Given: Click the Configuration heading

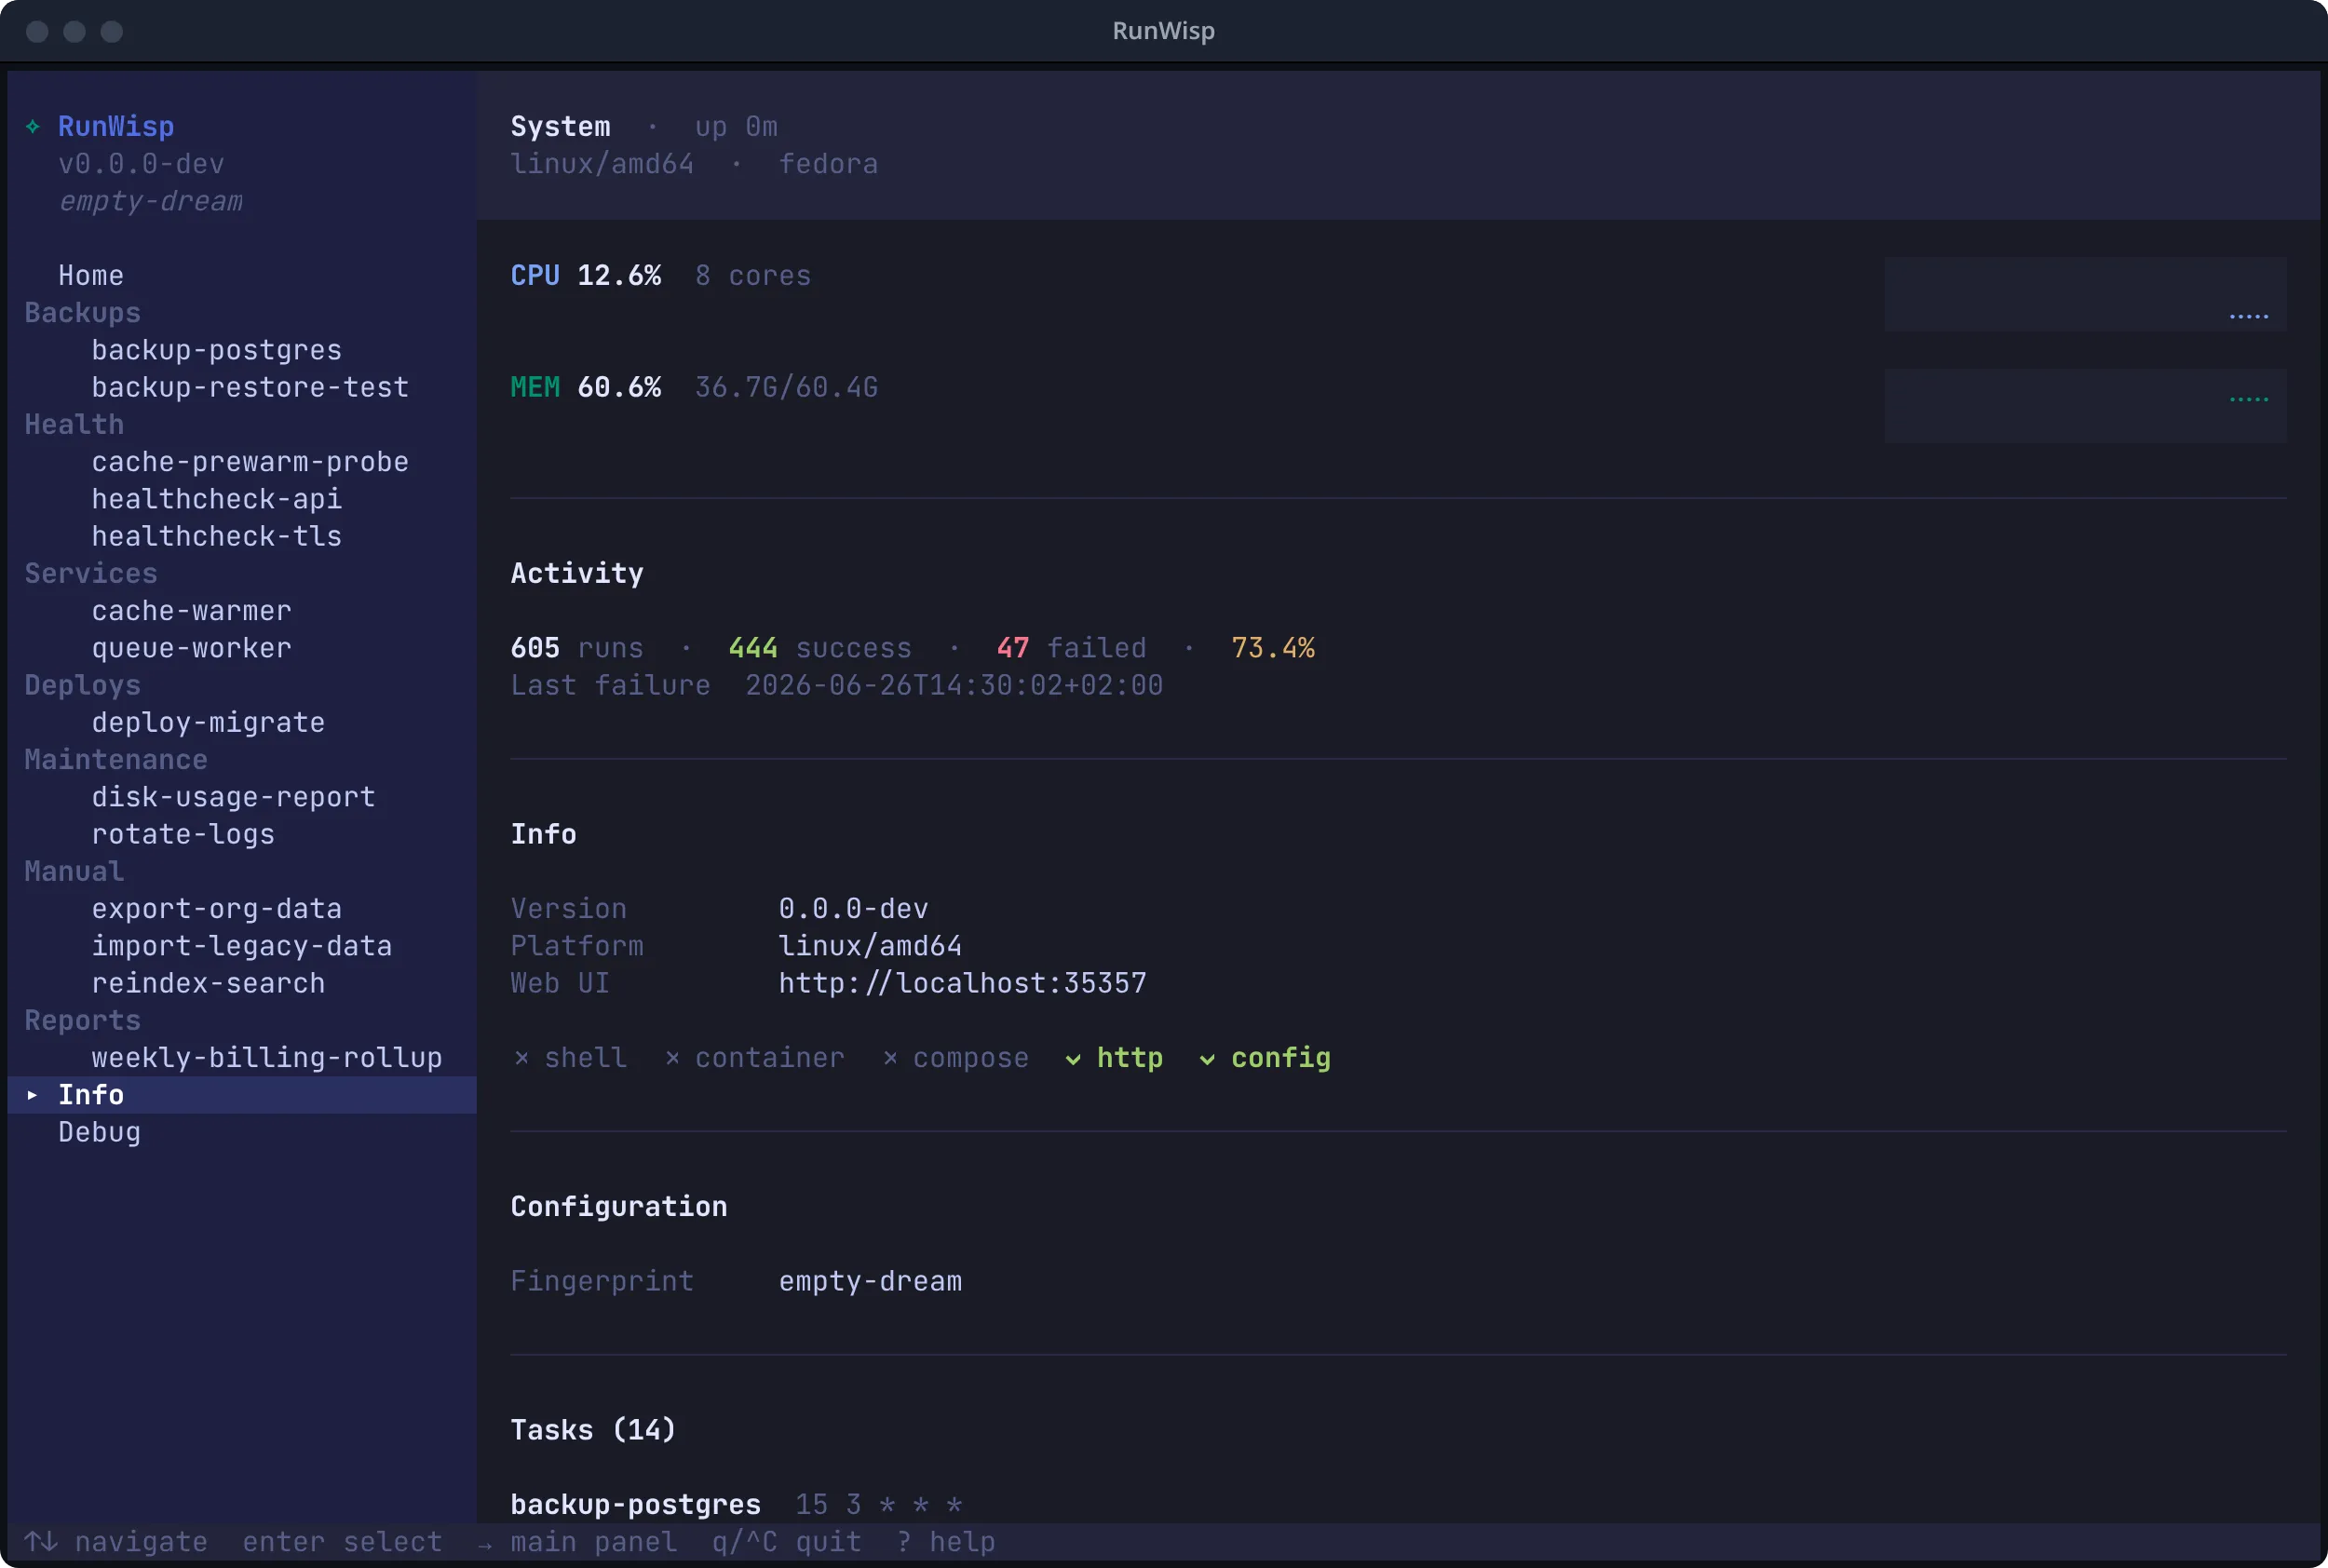Looking at the screenshot, I should coord(619,1206).
